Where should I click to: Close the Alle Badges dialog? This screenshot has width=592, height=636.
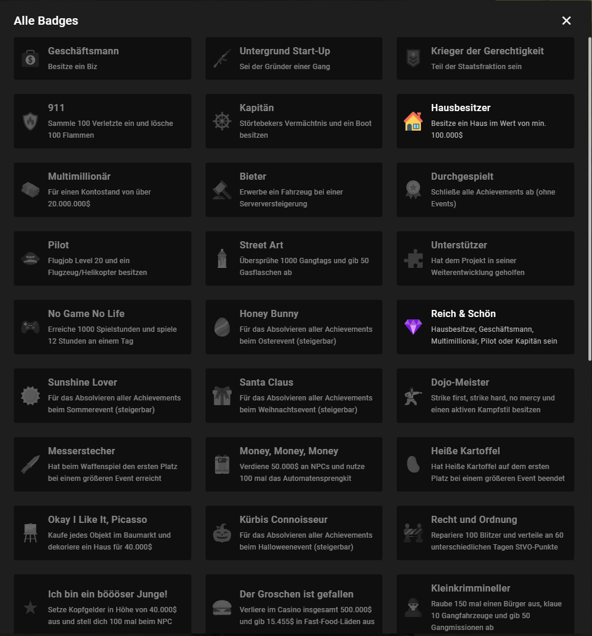566,21
